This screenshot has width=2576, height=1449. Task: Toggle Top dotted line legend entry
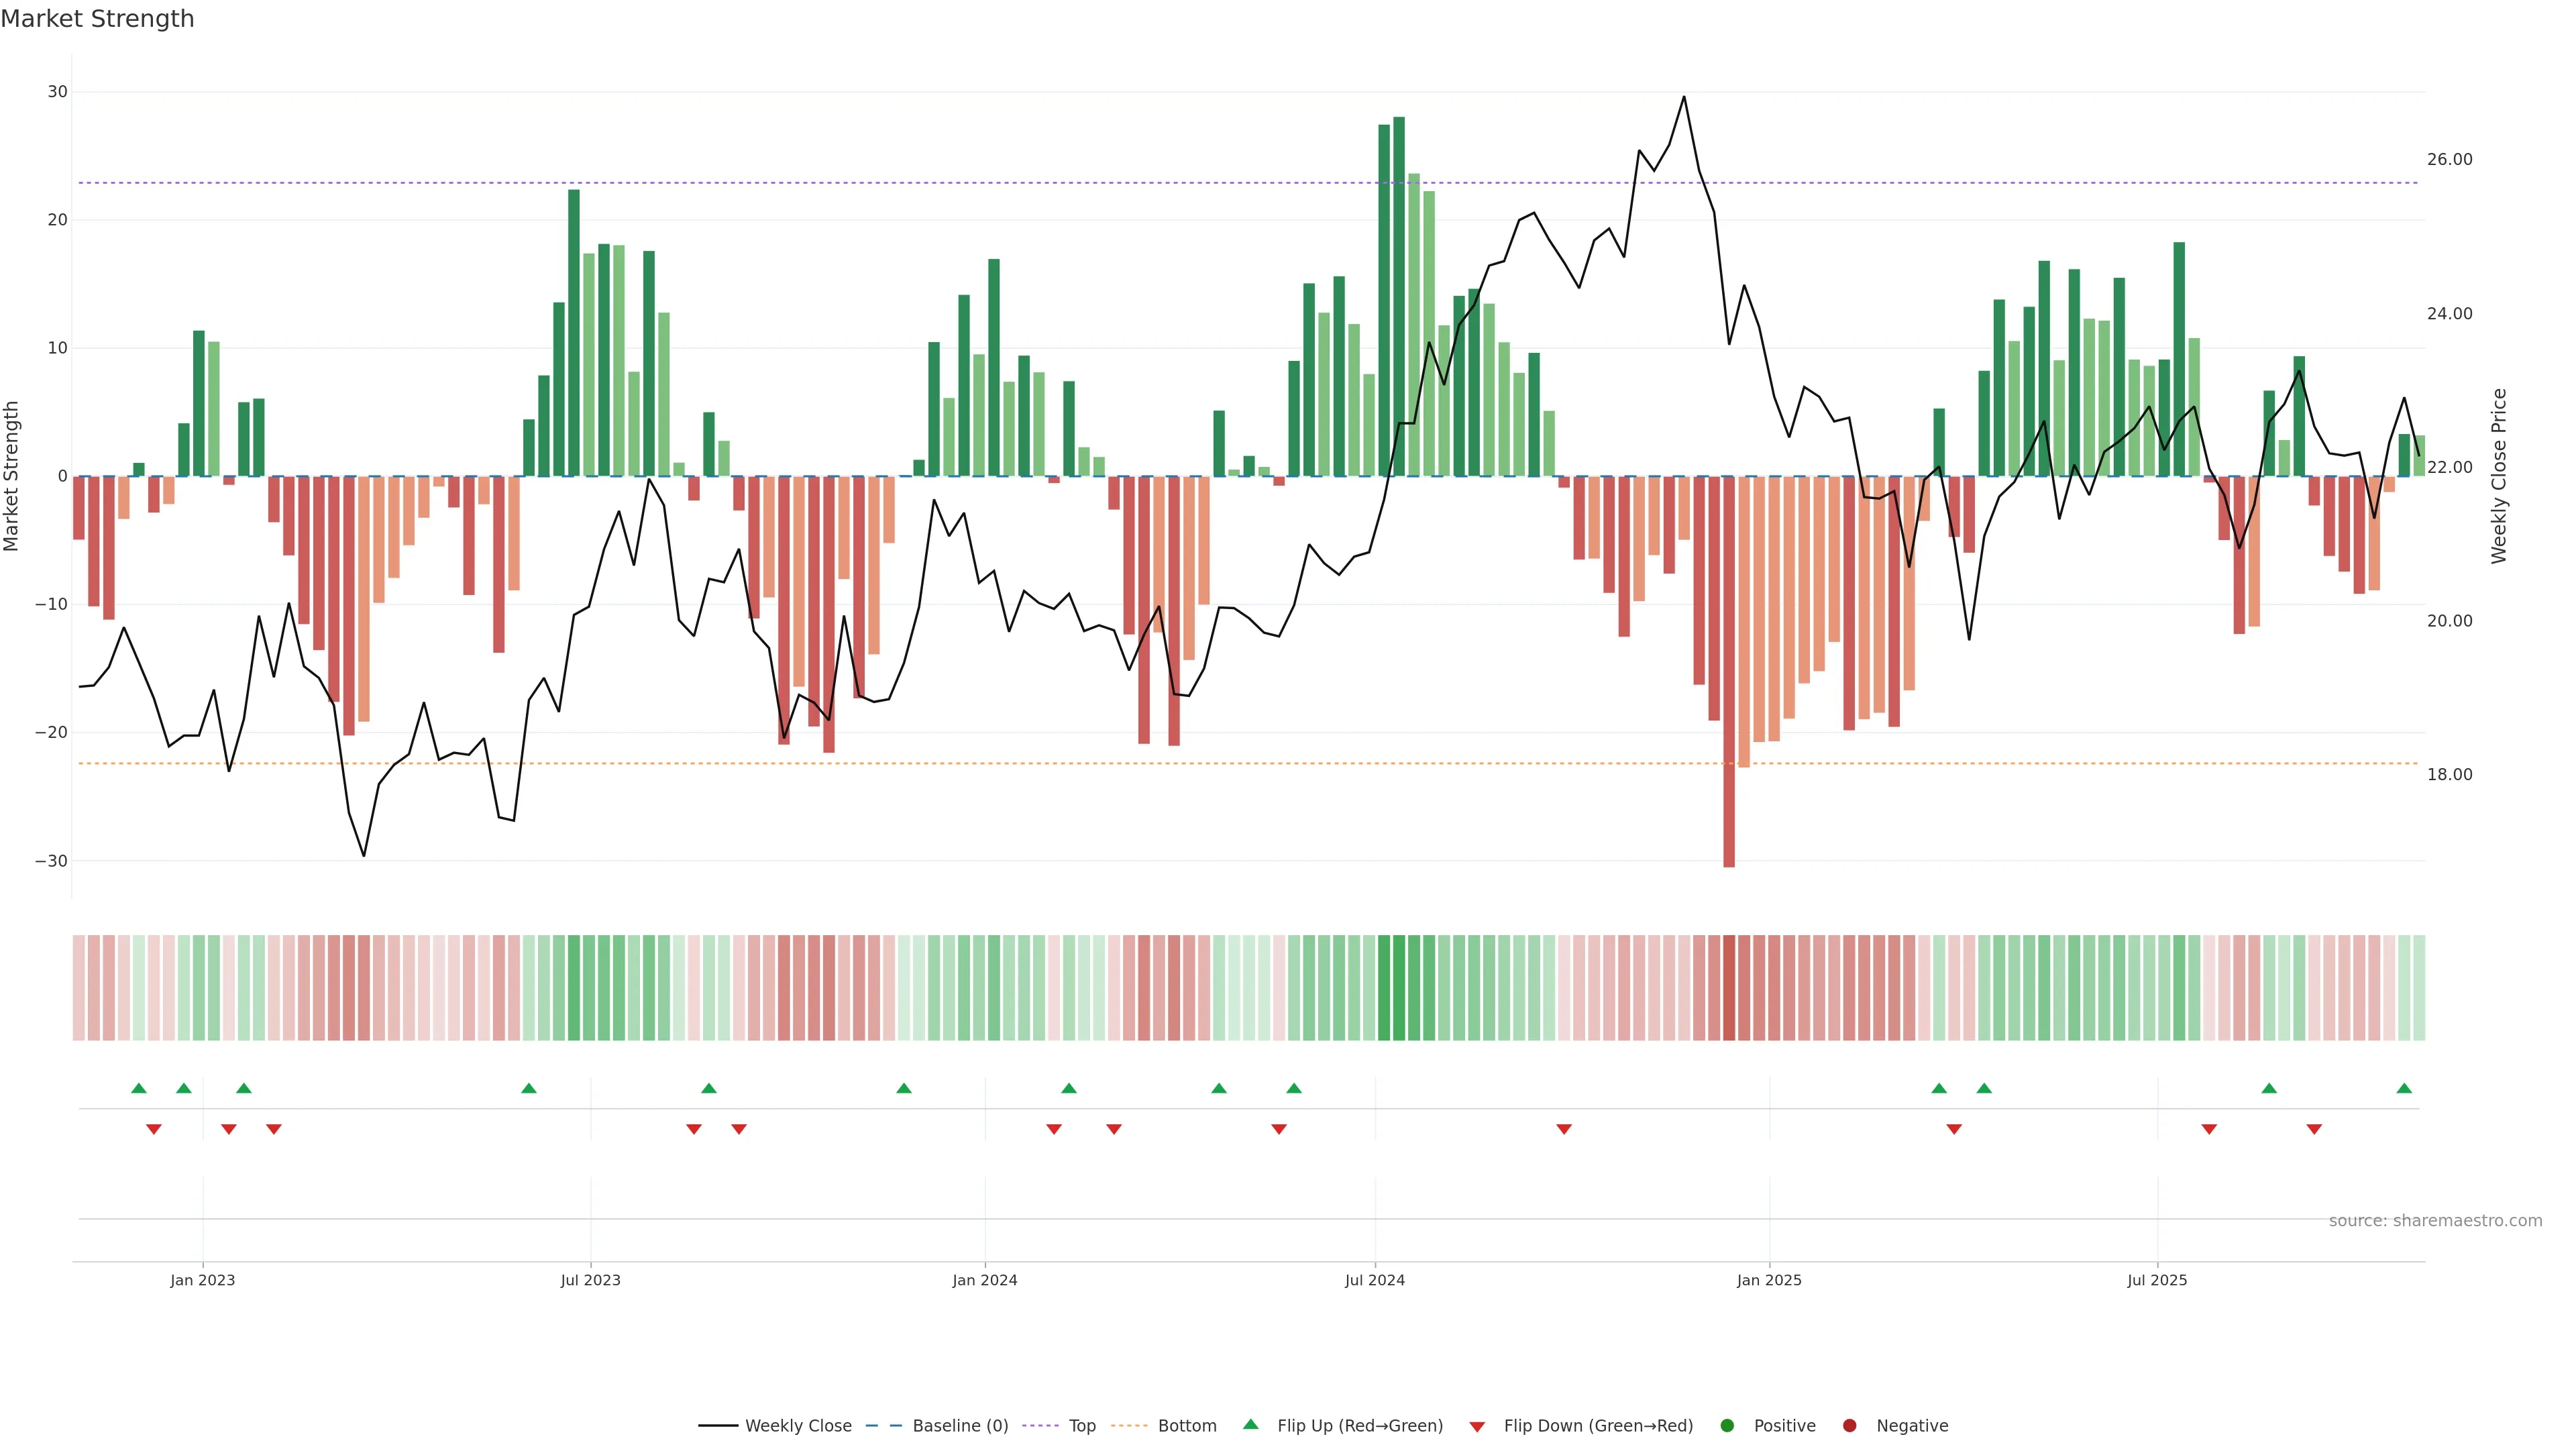click(1081, 1426)
